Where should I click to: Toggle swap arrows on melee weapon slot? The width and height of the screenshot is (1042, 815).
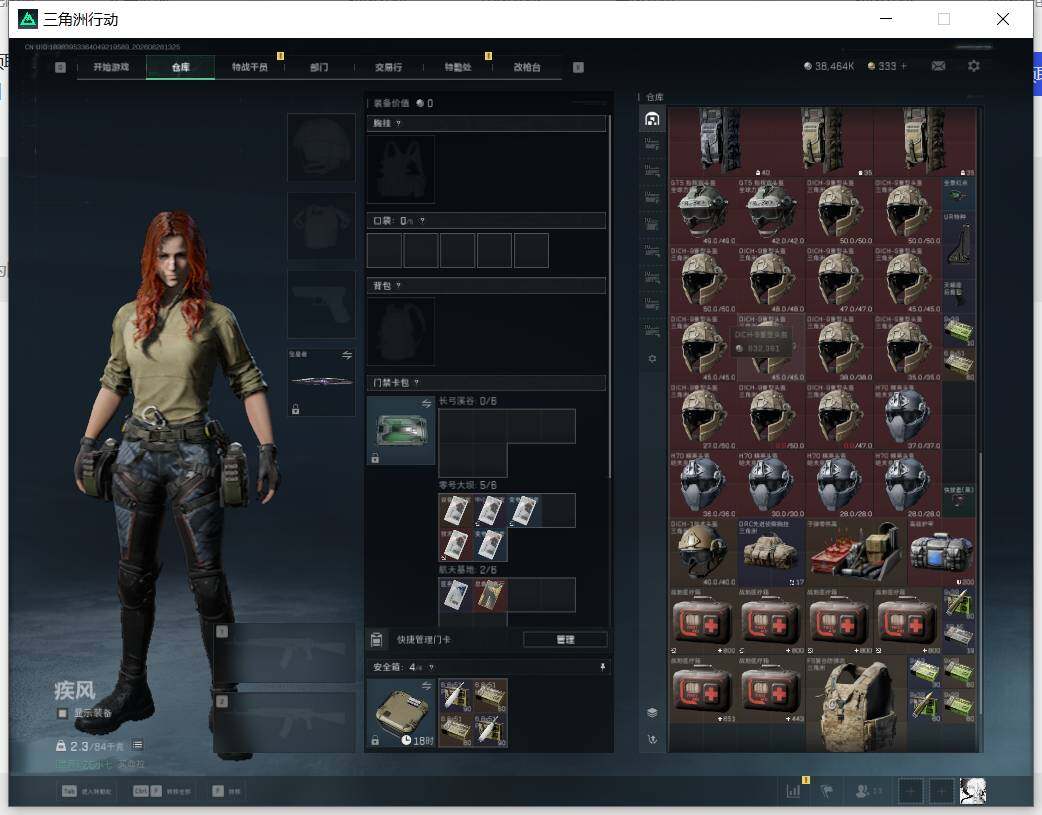click(x=347, y=356)
